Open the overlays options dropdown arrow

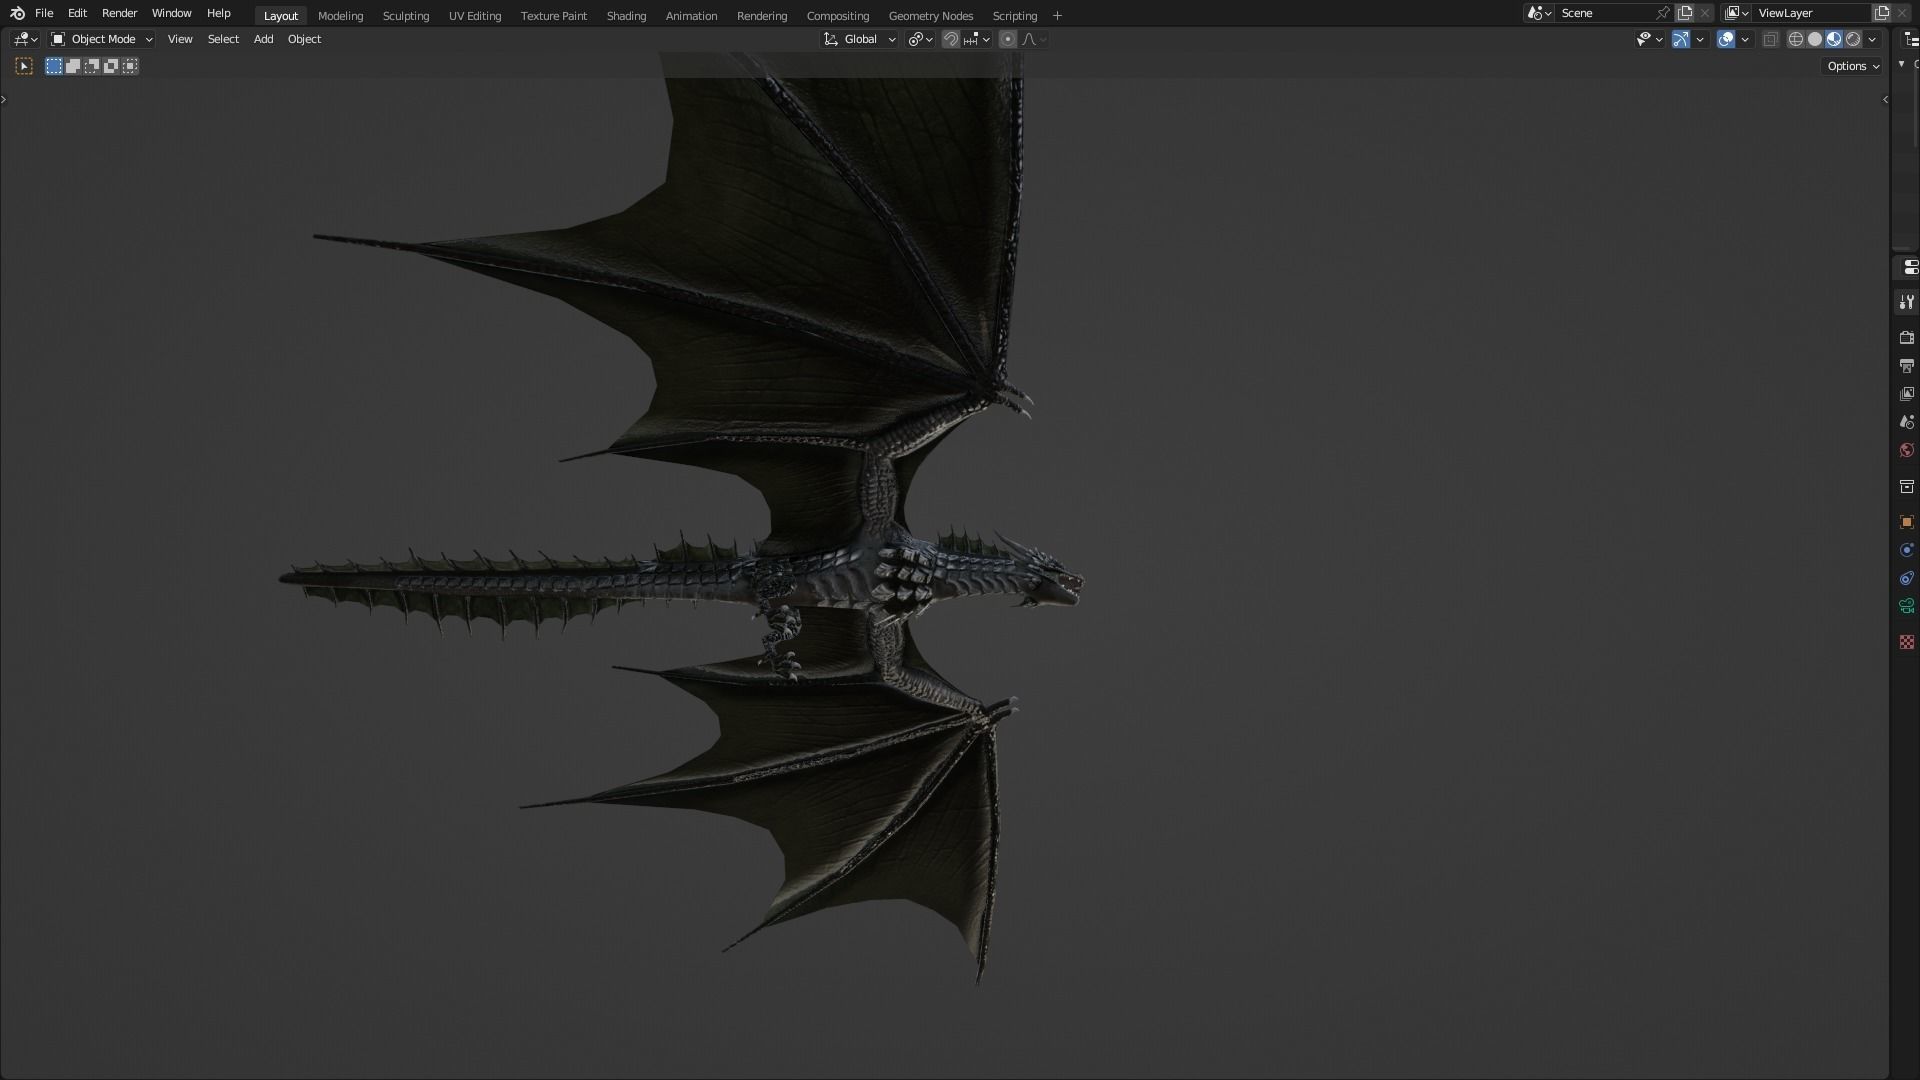click(x=1745, y=39)
